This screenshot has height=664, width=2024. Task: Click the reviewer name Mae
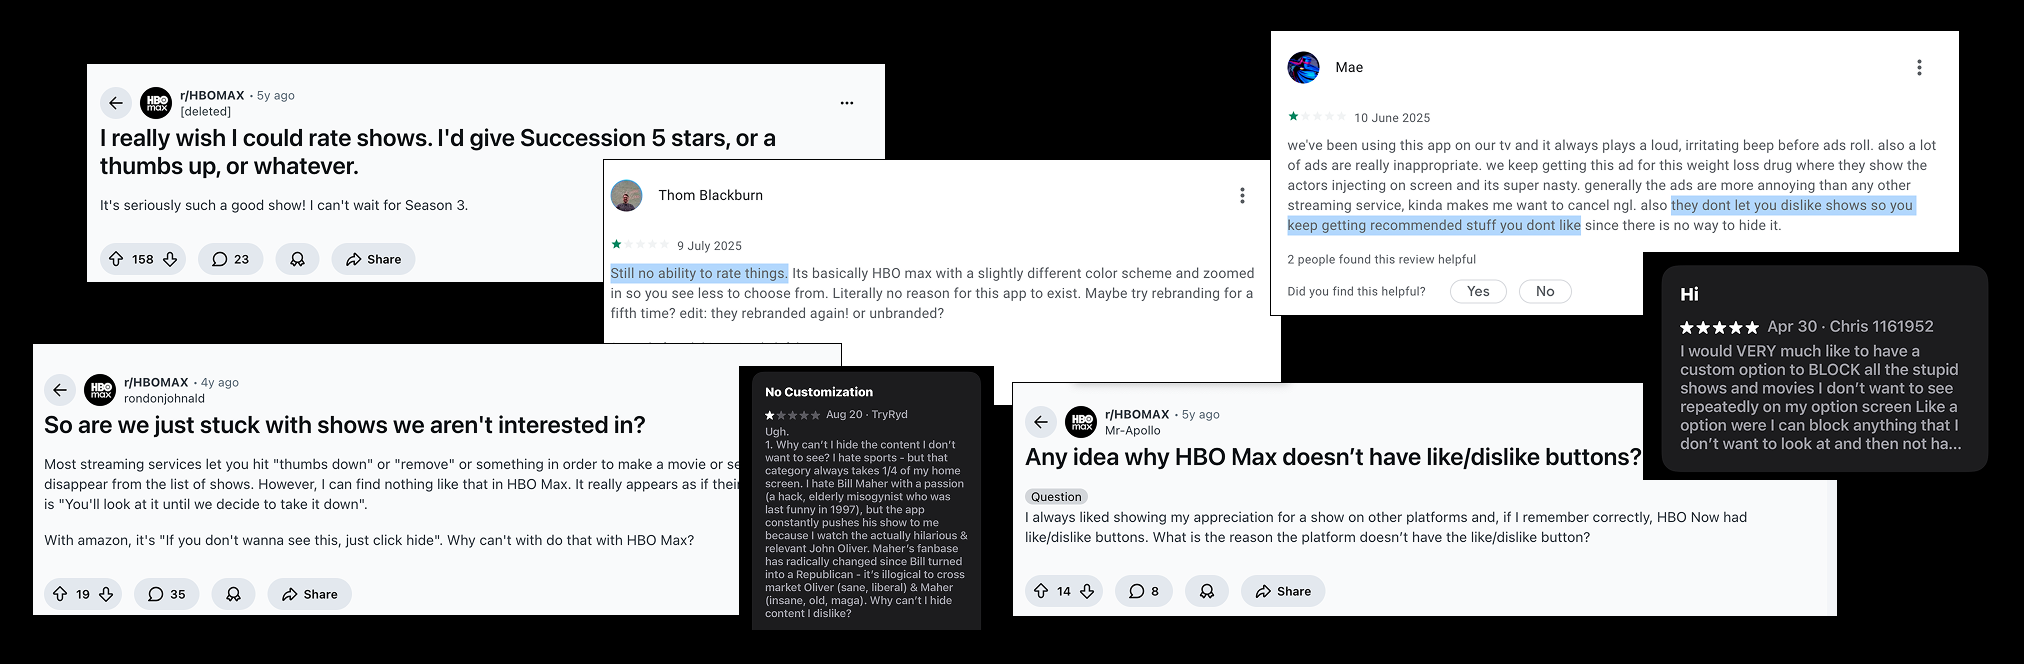tap(1349, 67)
